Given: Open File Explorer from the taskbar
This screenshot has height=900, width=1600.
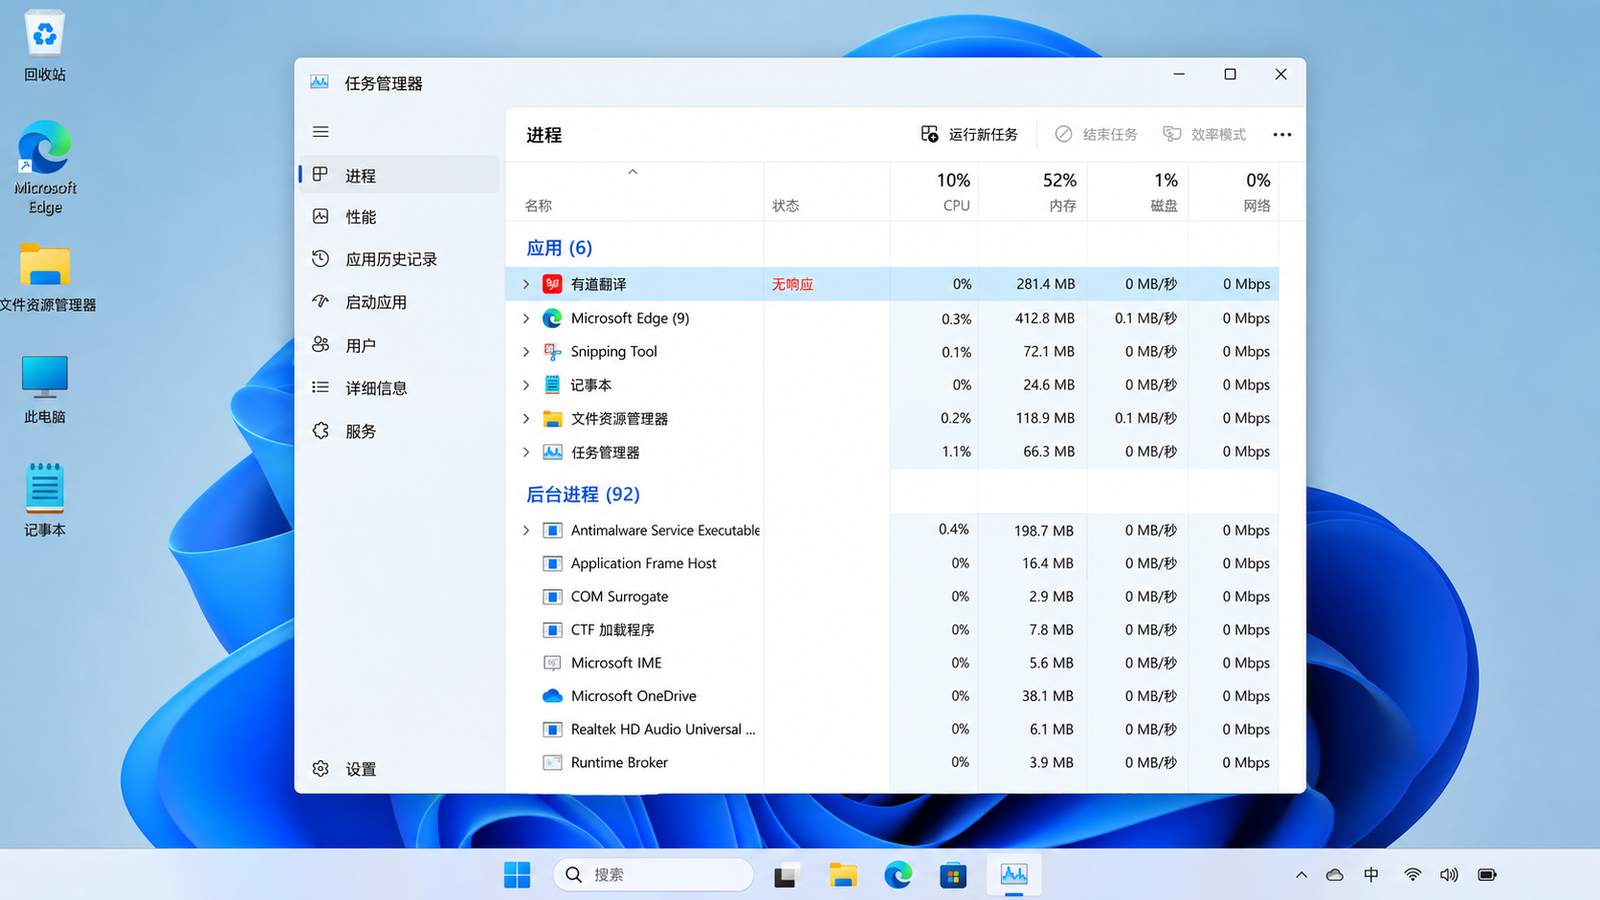Looking at the screenshot, I should point(843,875).
